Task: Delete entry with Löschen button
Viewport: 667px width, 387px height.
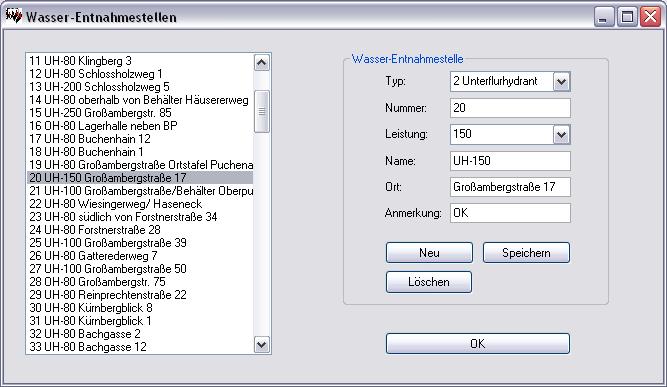Action: 429,282
